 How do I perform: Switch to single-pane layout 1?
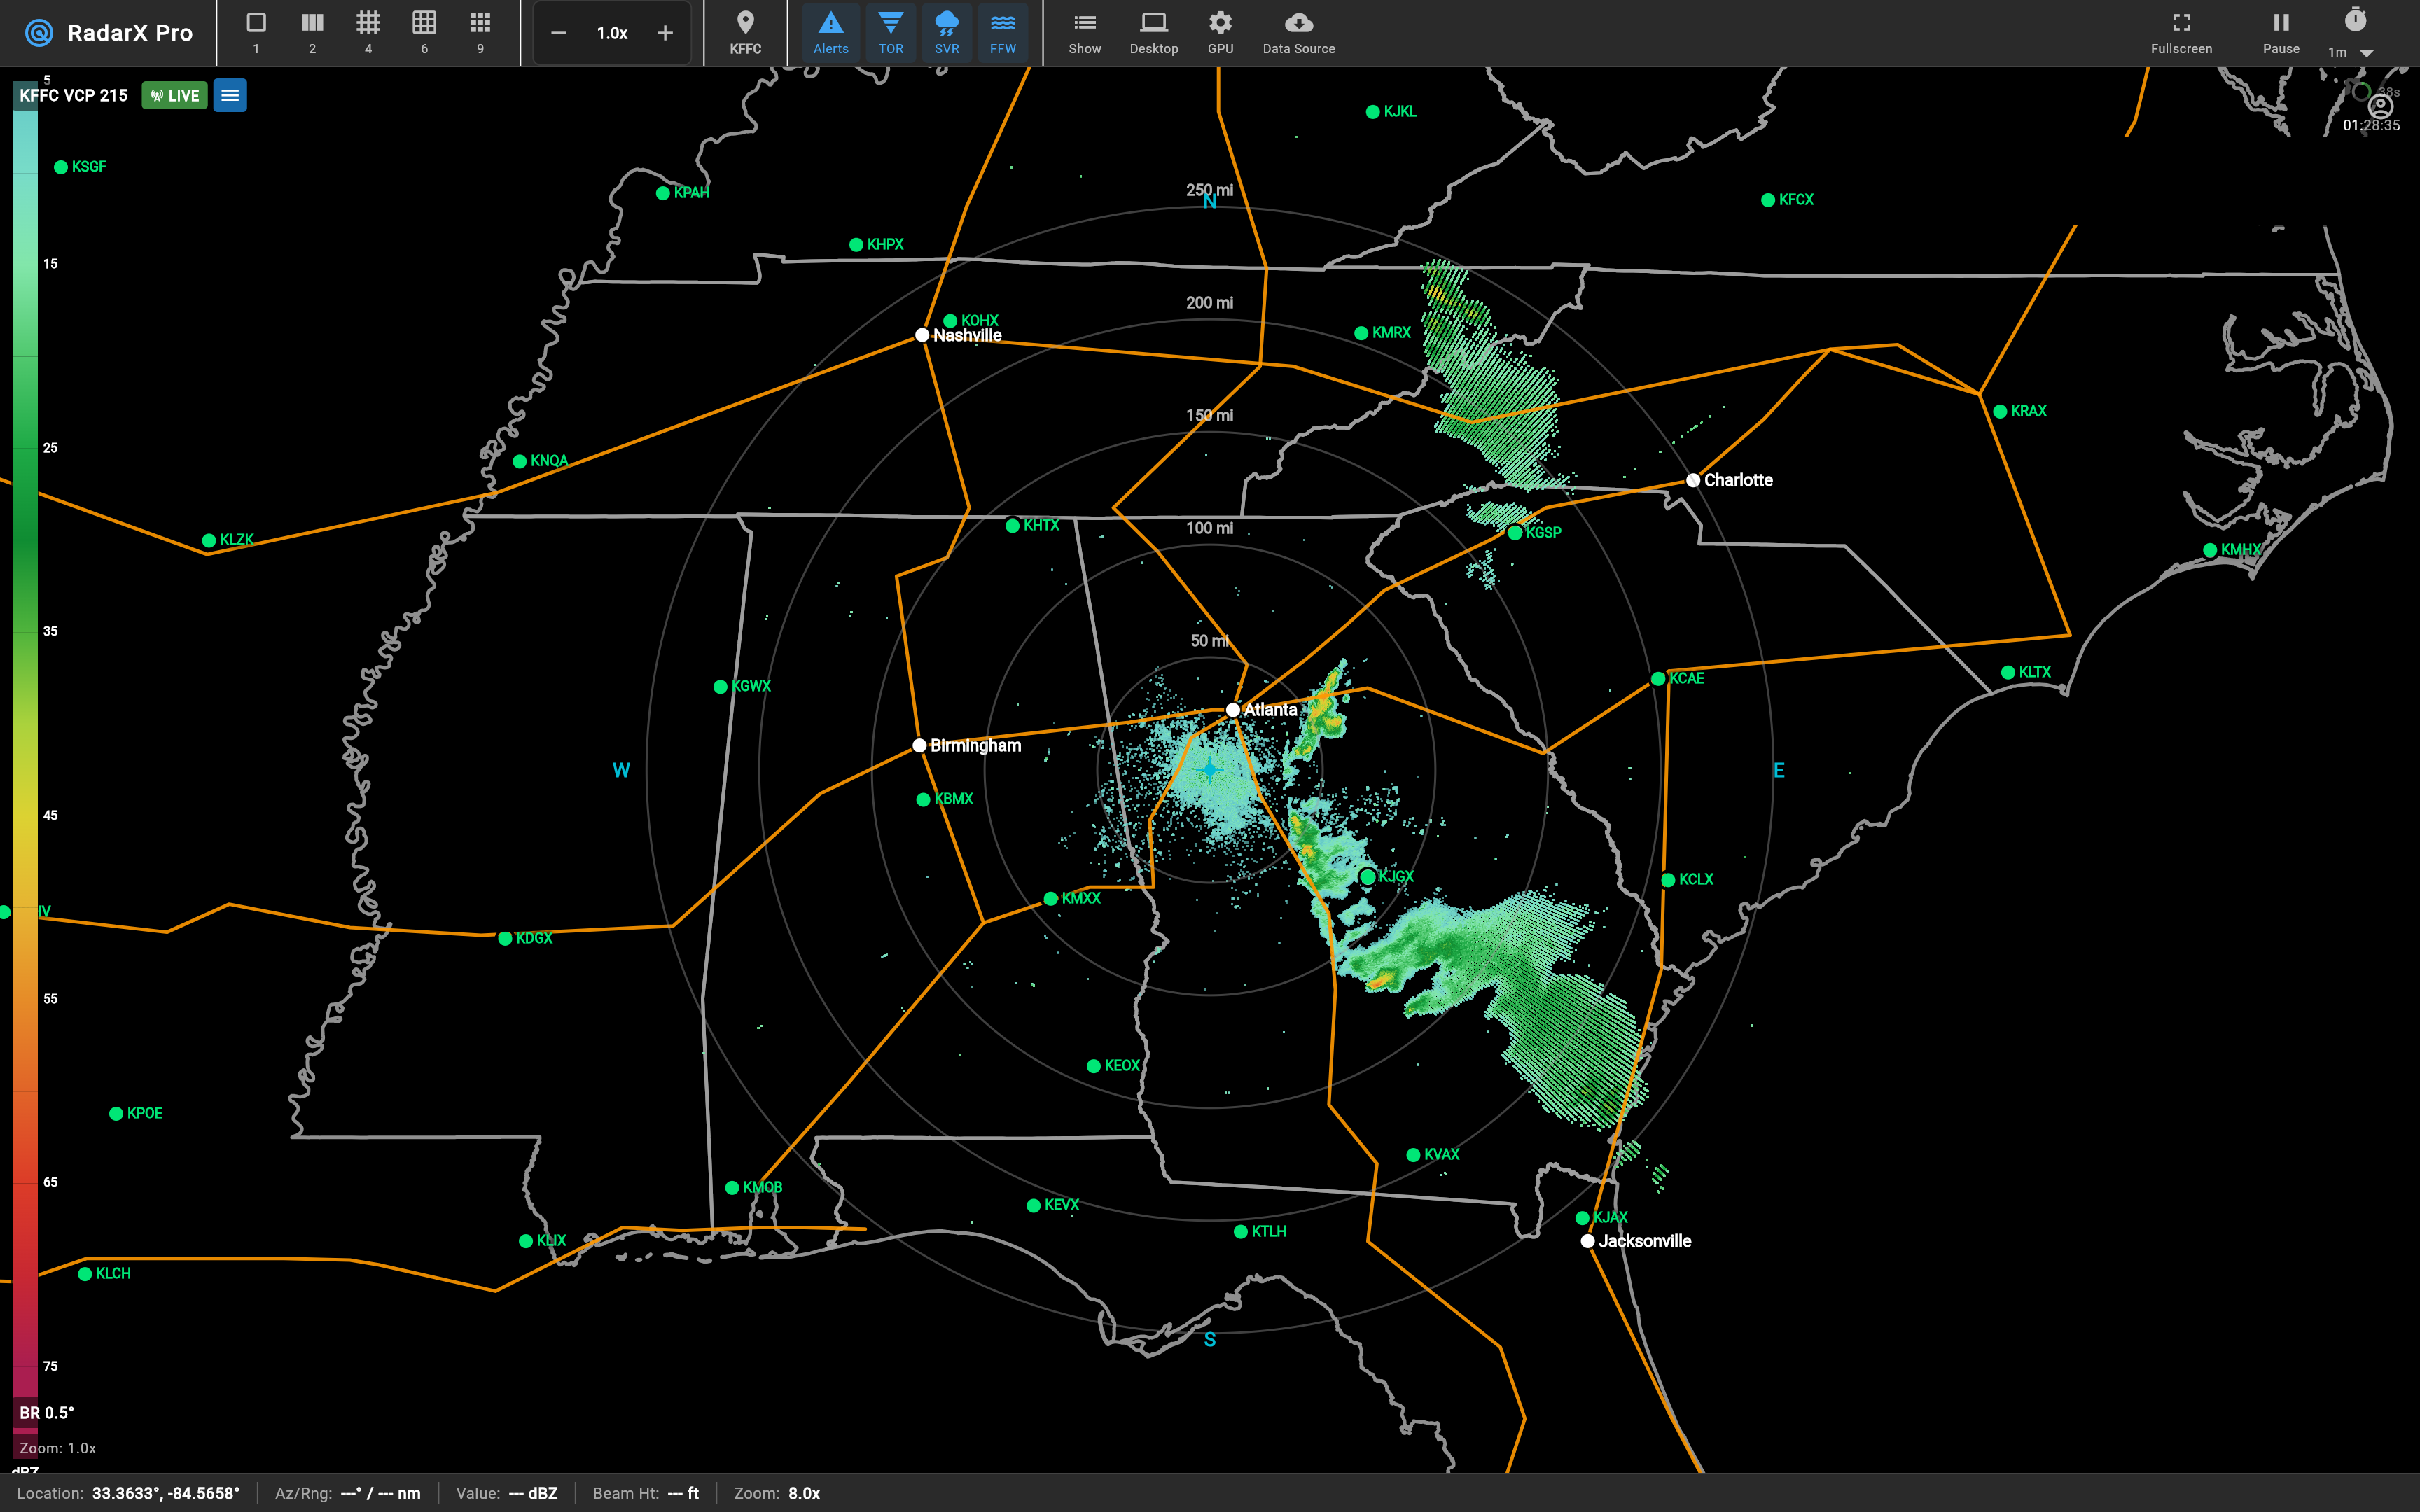256,33
